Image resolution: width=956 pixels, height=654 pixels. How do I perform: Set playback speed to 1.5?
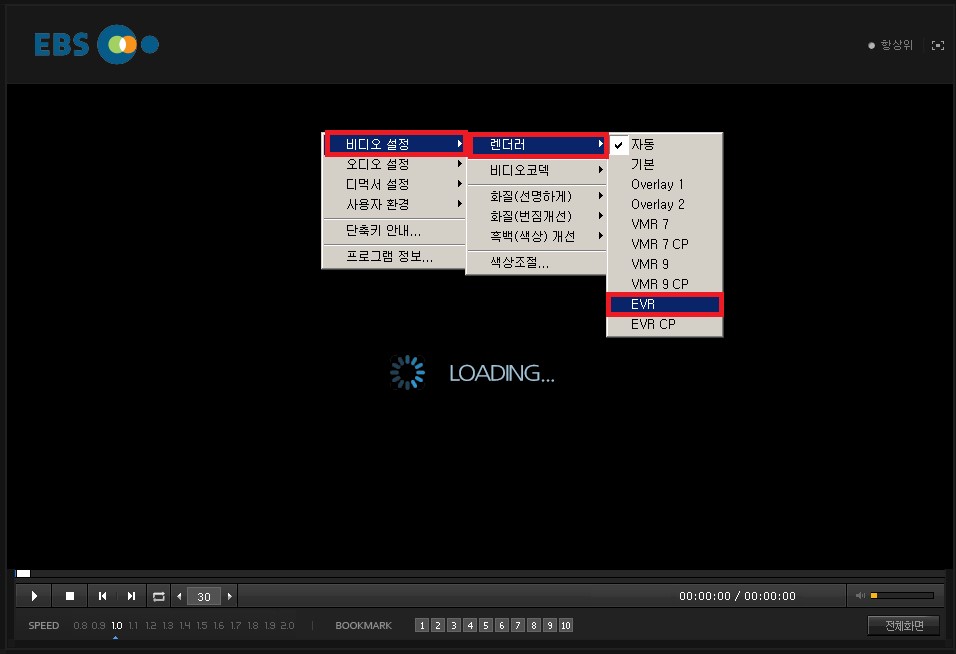[204, 626]
